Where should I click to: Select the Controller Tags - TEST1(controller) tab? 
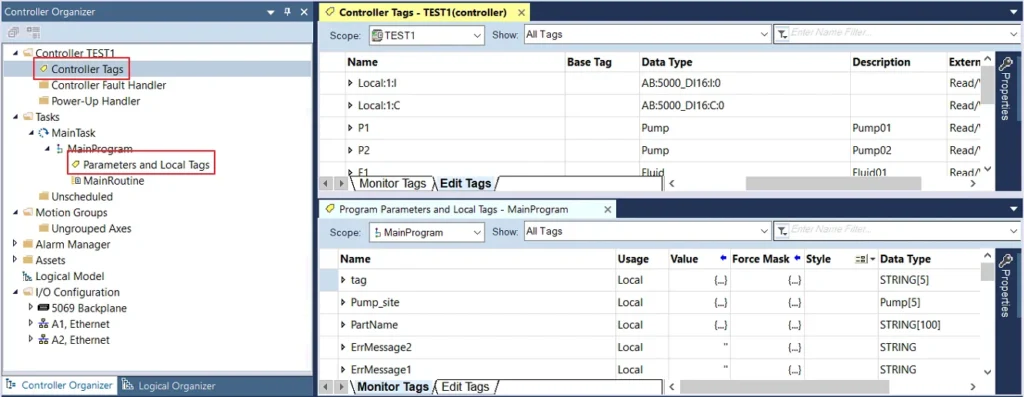point(423,12)
